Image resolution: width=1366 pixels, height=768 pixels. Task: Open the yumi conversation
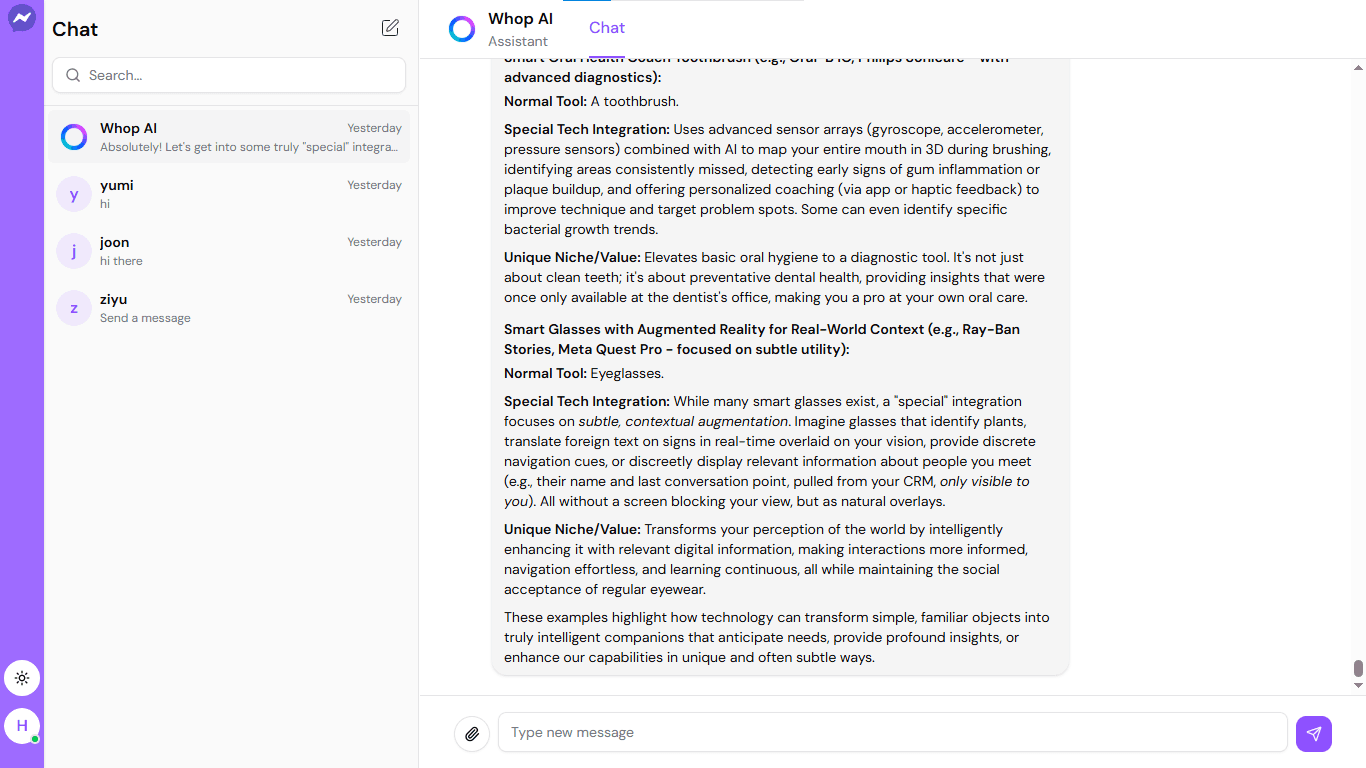228,194
